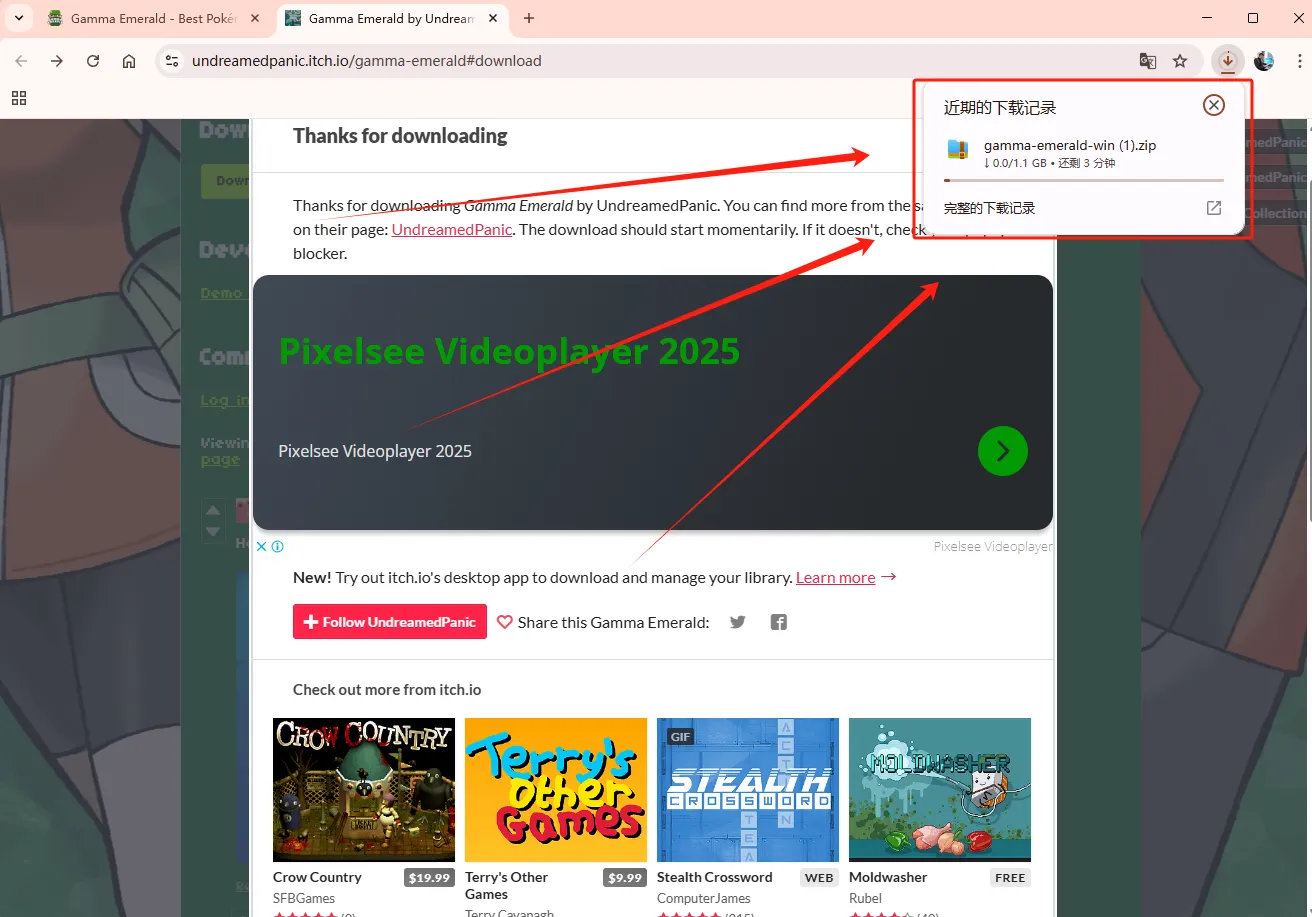Bookmark this page with the star icon

click(x=1180, y=61)
